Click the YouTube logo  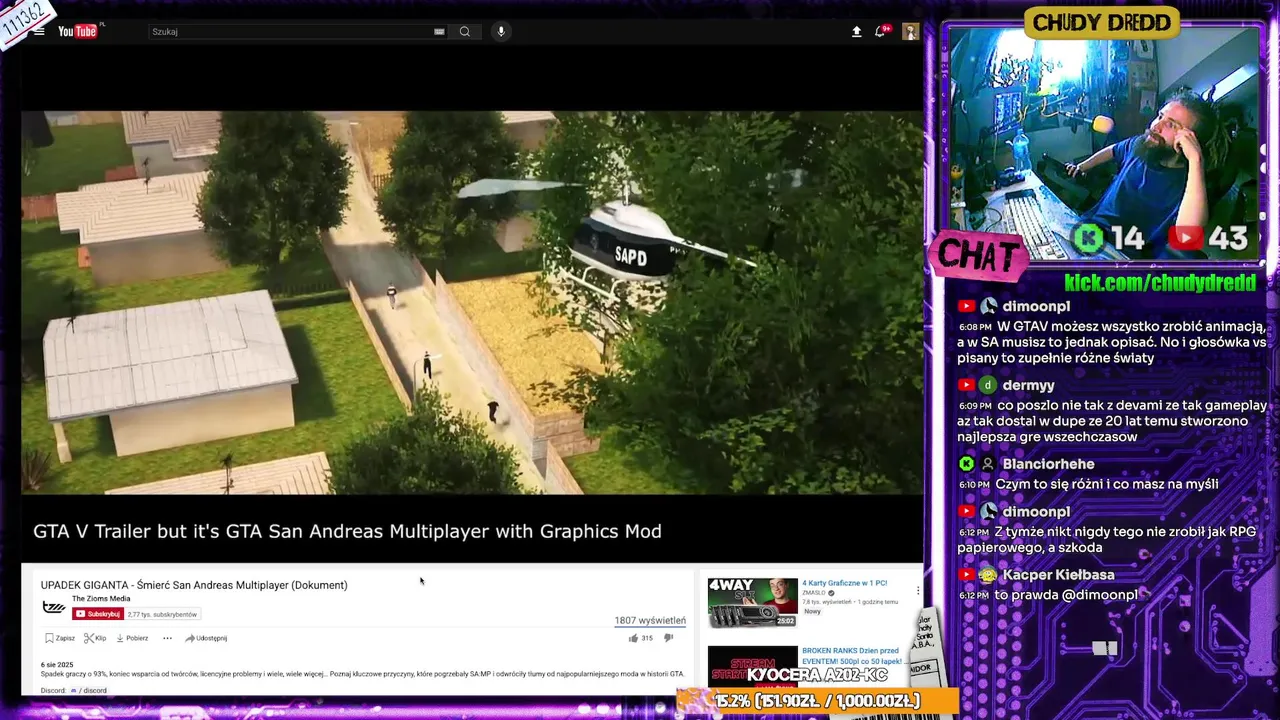(x=78, y=32)
